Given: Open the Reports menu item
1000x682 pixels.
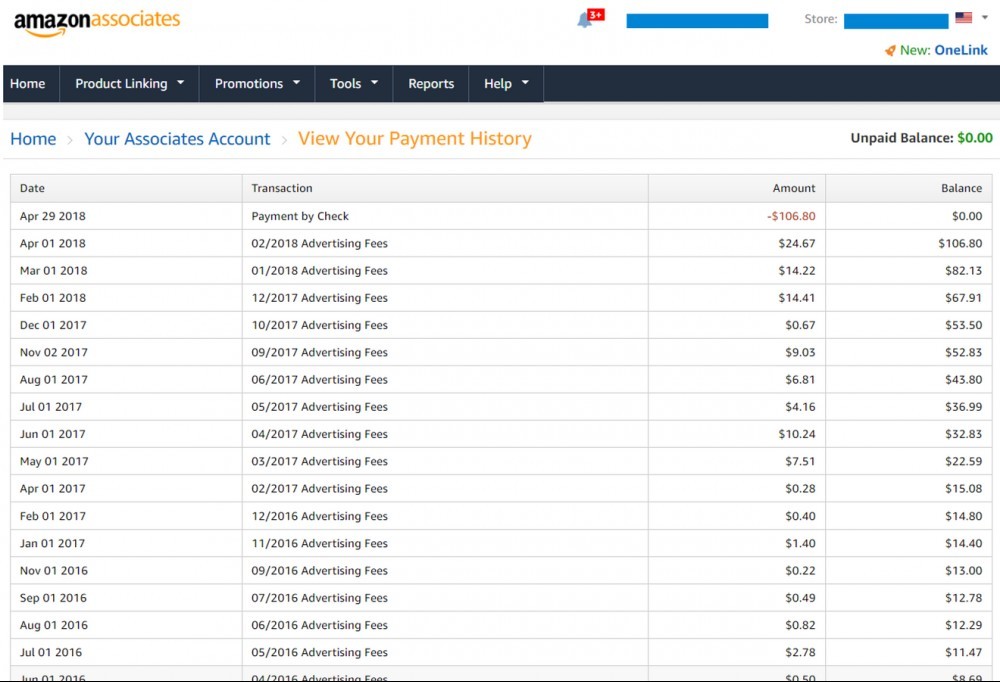Looking at the screenshot, I should (x=431, y=84).
